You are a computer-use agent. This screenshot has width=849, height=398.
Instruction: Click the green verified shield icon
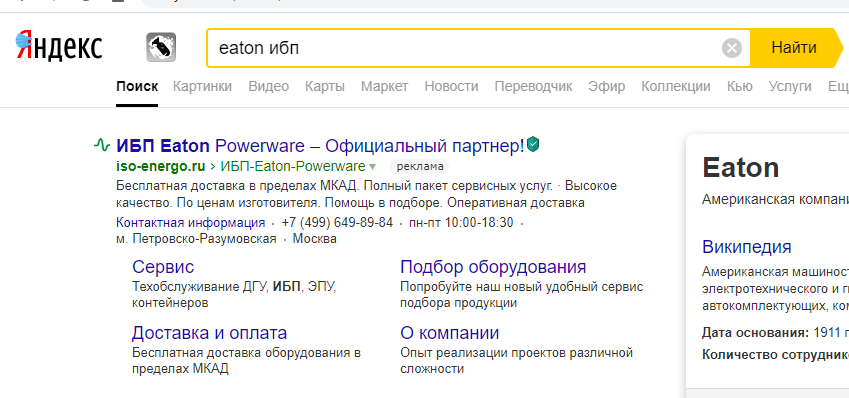click(533, 145)
